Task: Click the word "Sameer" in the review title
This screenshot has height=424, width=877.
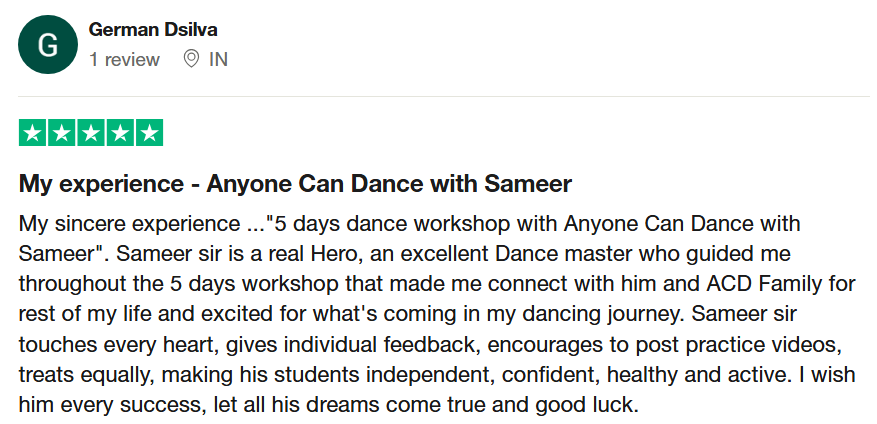Action: 528,184
